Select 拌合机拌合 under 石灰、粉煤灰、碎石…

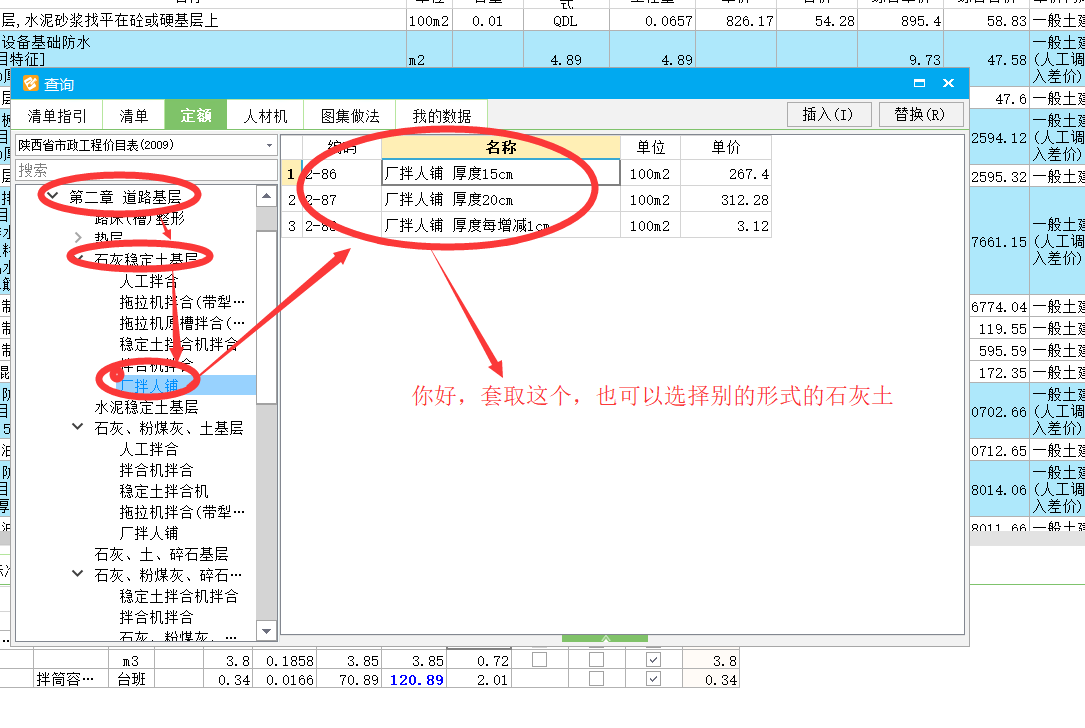[x=156, y=617]
